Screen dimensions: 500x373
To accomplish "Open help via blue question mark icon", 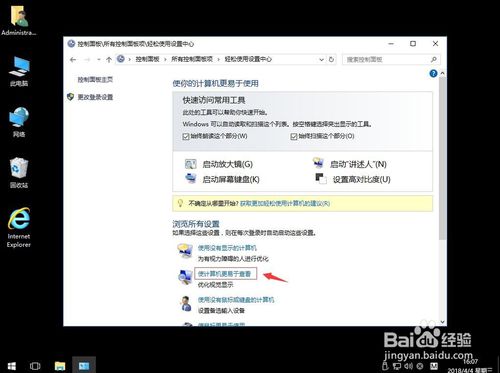I will [433, 73].
